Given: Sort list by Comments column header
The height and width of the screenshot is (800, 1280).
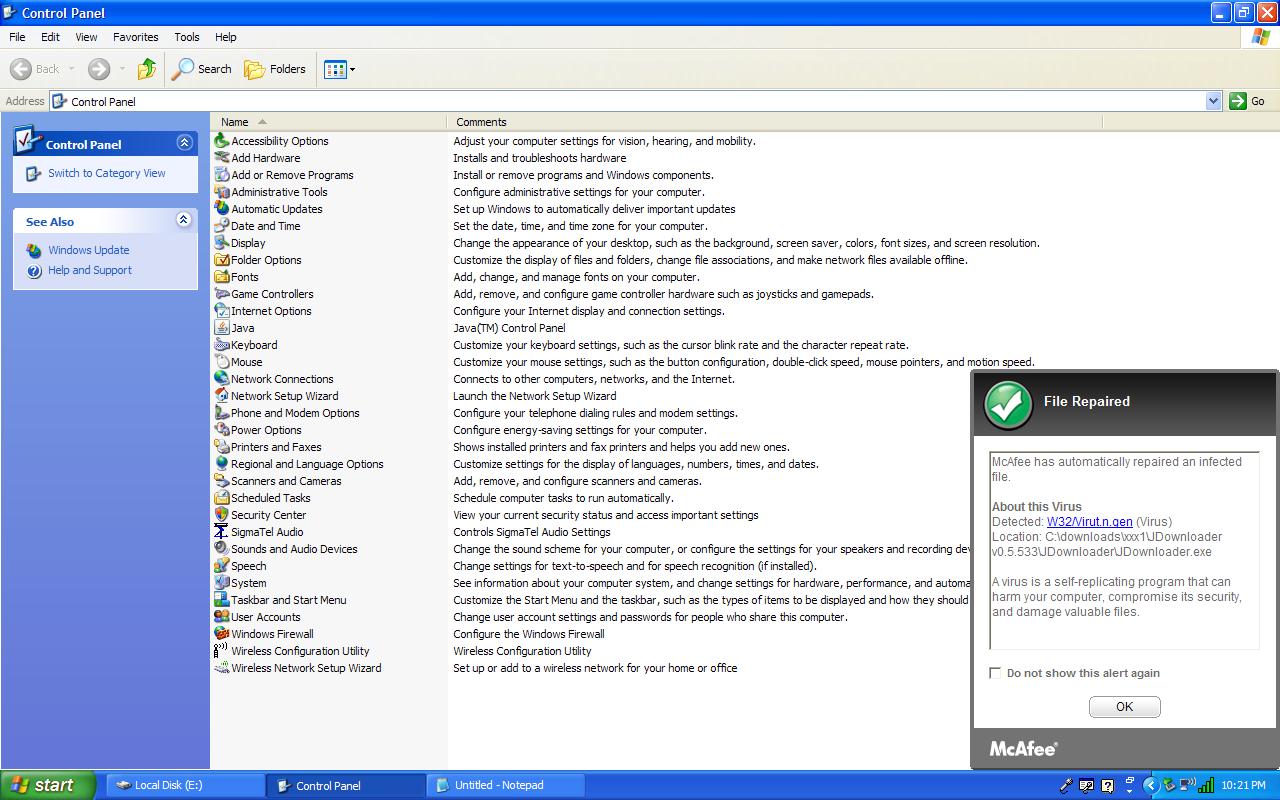Looking at the screenshot, I should 774,122.
